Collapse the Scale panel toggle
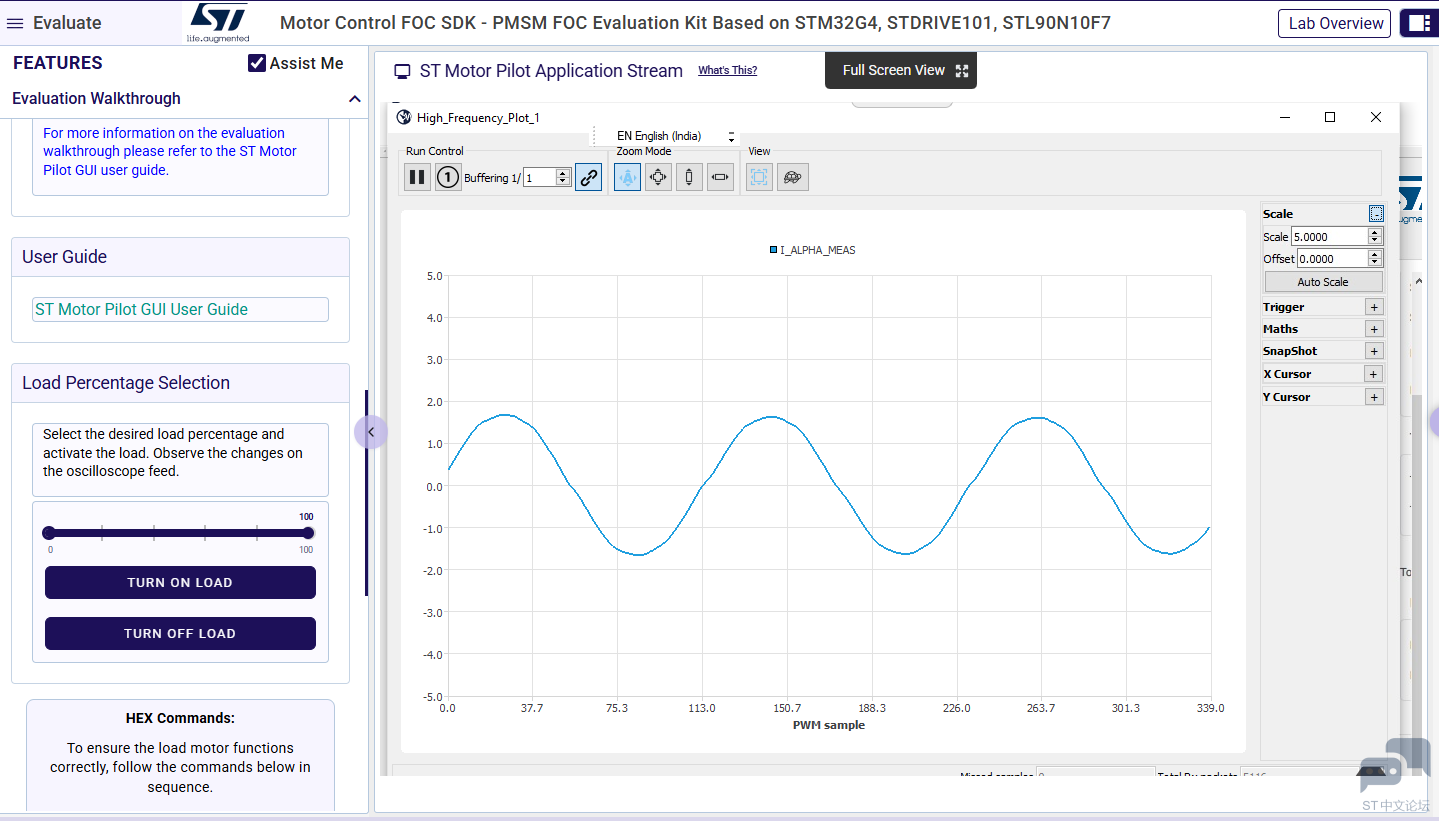 (1376, 214)
